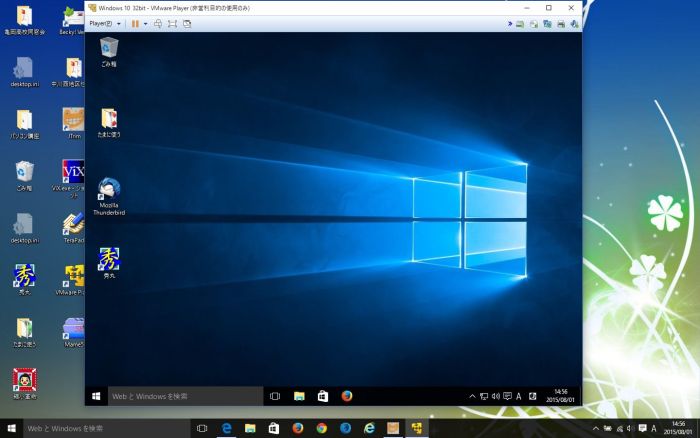Open the TeraPad shortcut on the host desktop
Screen dimensions: 700x438
coord(72,225)
